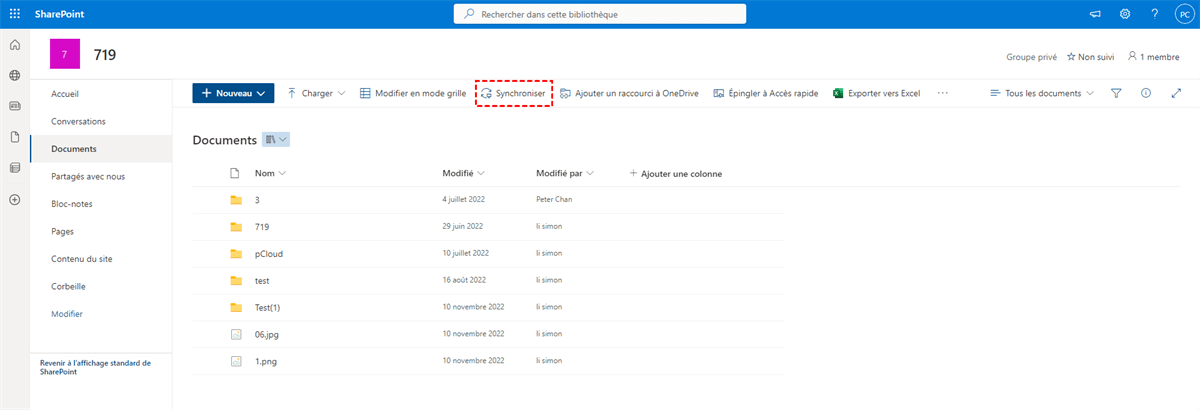Click the Modifier navigation link
Screen dimensions: 1200x410
[x=67, y=313]
